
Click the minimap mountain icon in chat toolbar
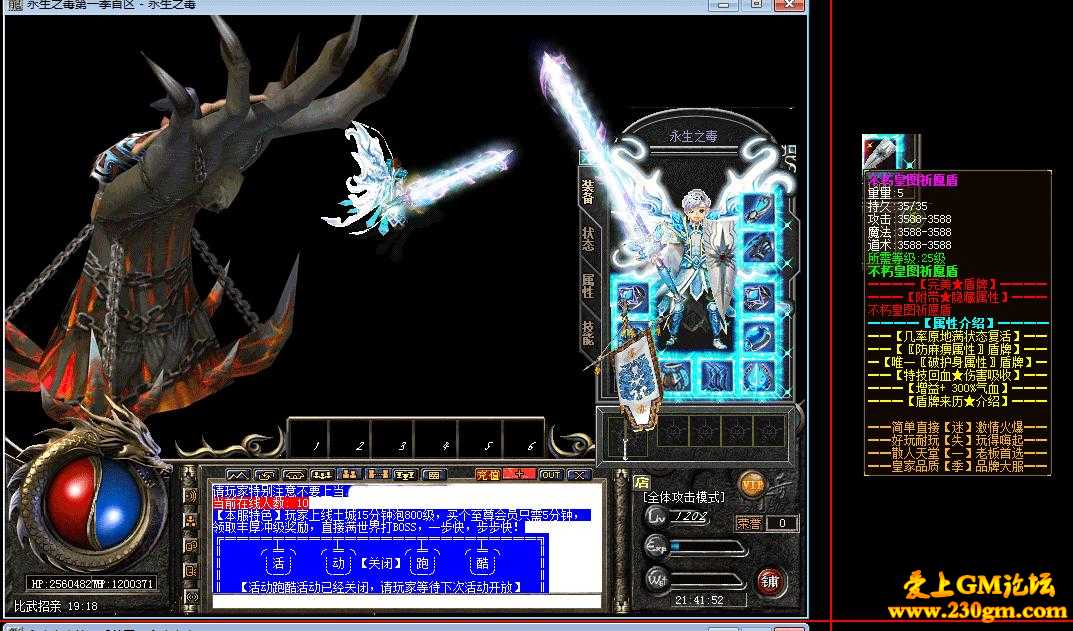tap(237, 474)
